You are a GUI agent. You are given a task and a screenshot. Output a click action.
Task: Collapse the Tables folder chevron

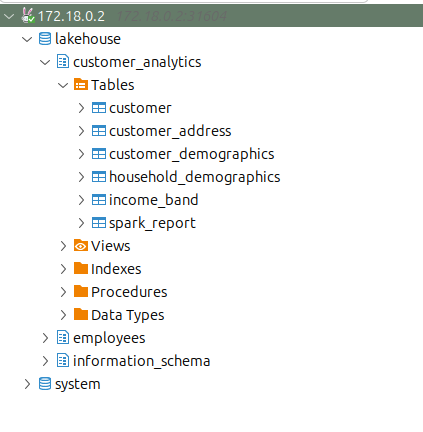pyautogui.click(x=63, y=85)
